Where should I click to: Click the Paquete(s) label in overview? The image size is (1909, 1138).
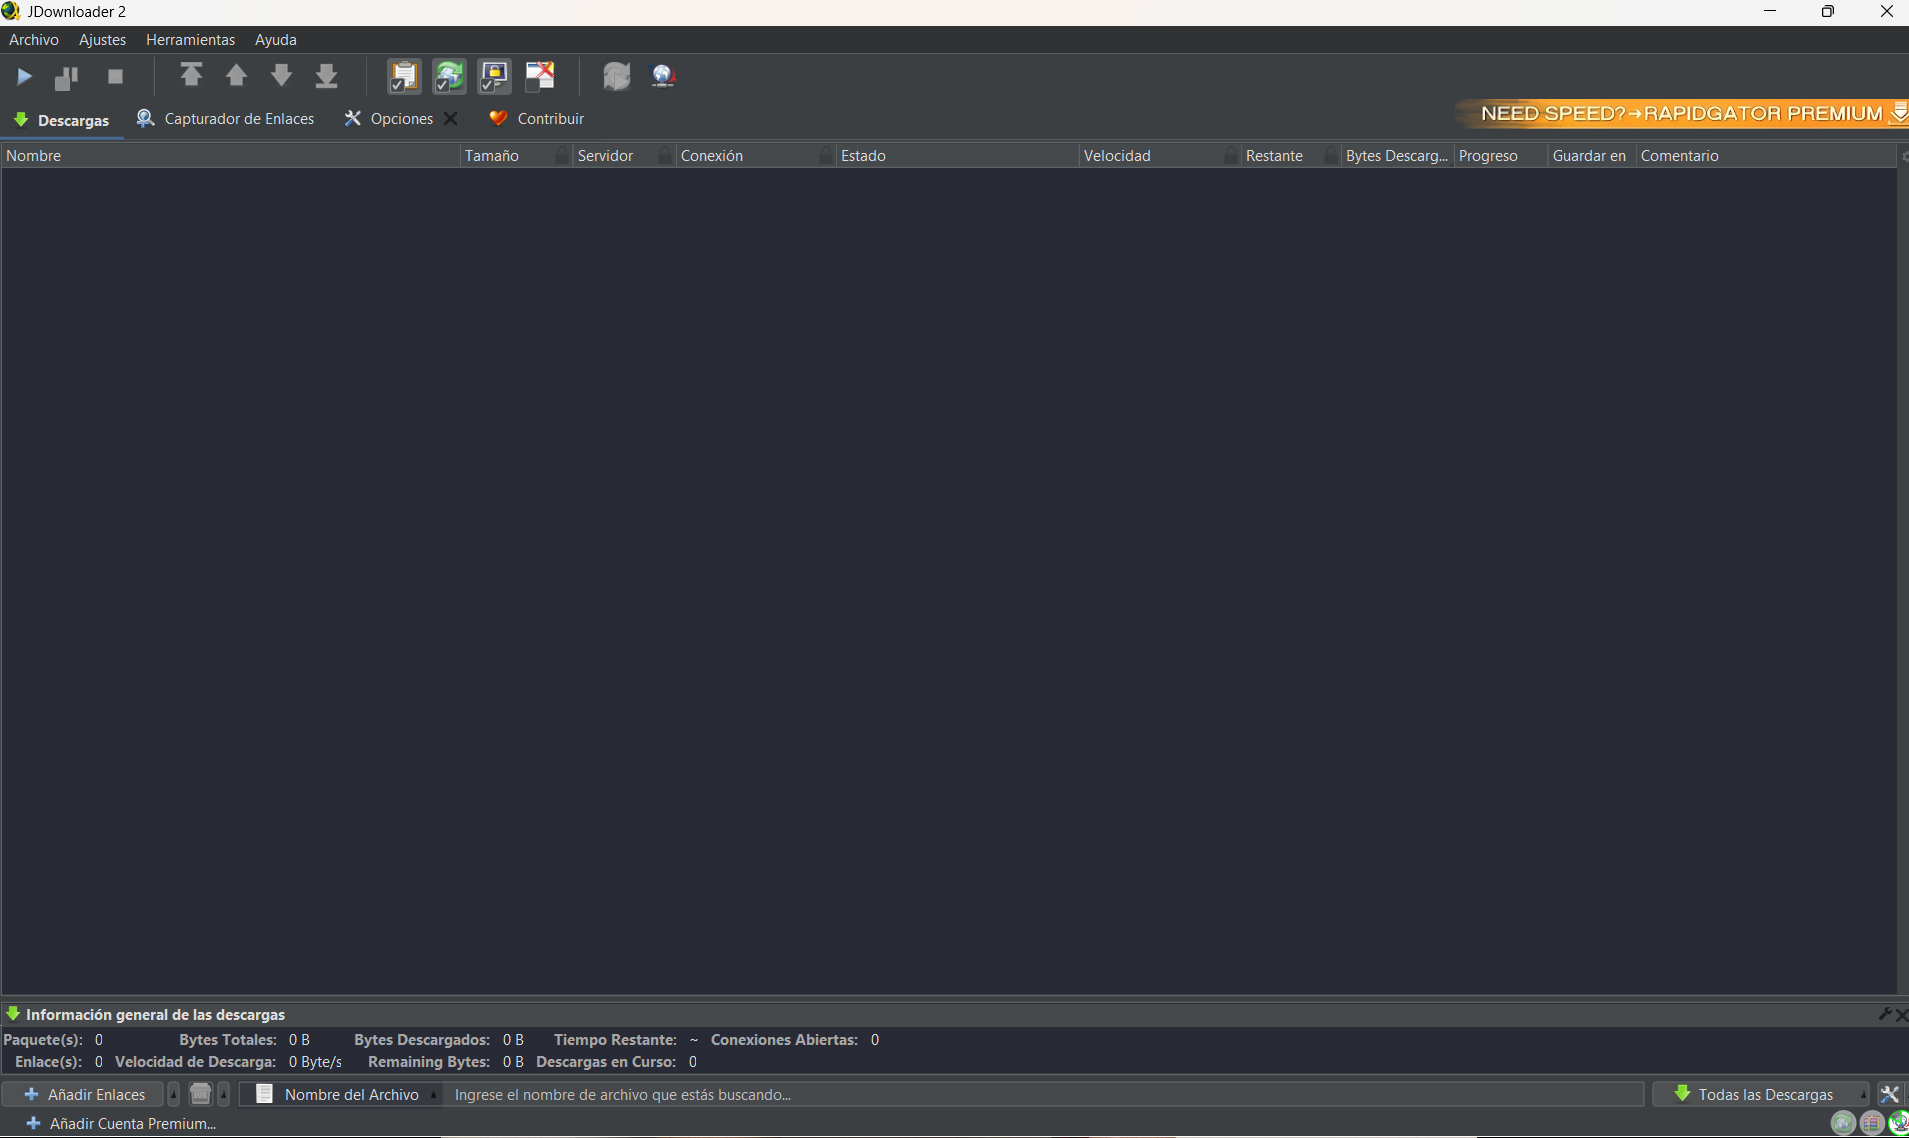(43, 1040)
